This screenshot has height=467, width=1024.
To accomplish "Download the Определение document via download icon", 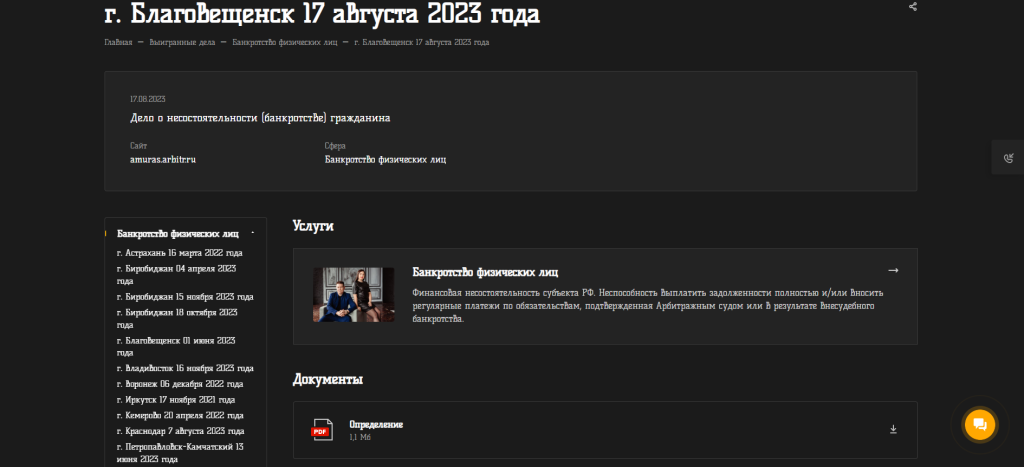I will click(x=893, y=430).
